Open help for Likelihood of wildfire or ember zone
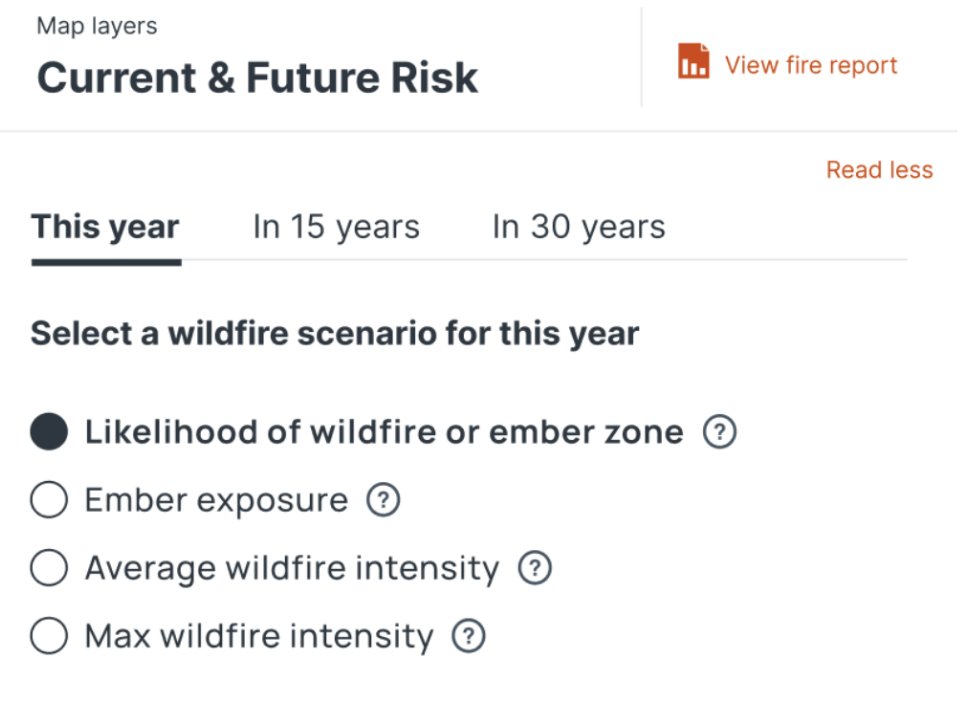 coord(719,432)
